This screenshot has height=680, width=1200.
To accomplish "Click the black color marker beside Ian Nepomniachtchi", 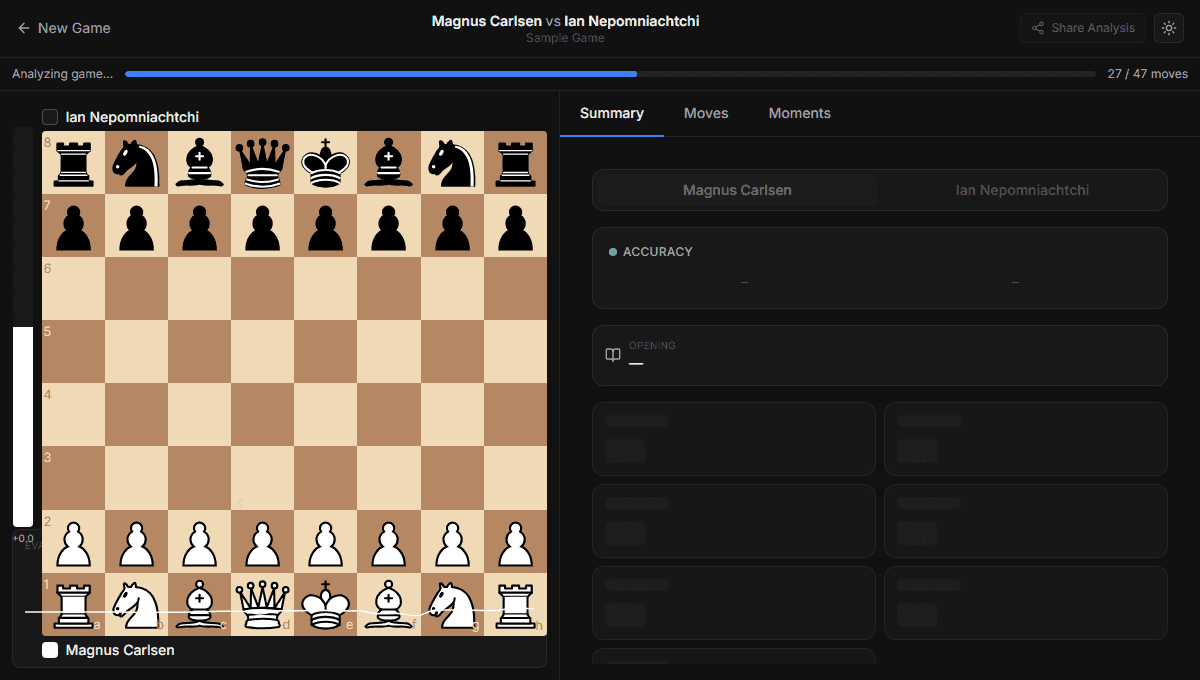I will point(50,117).
